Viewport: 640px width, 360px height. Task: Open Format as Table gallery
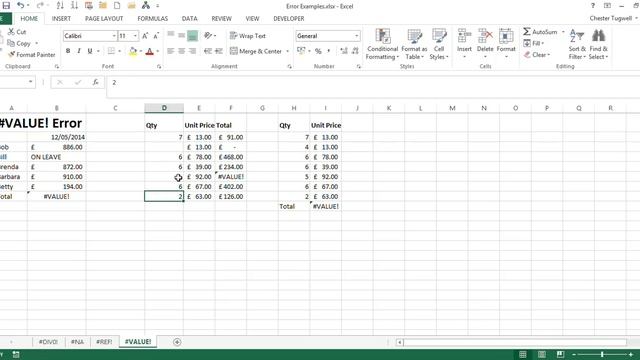coord(414,44)
